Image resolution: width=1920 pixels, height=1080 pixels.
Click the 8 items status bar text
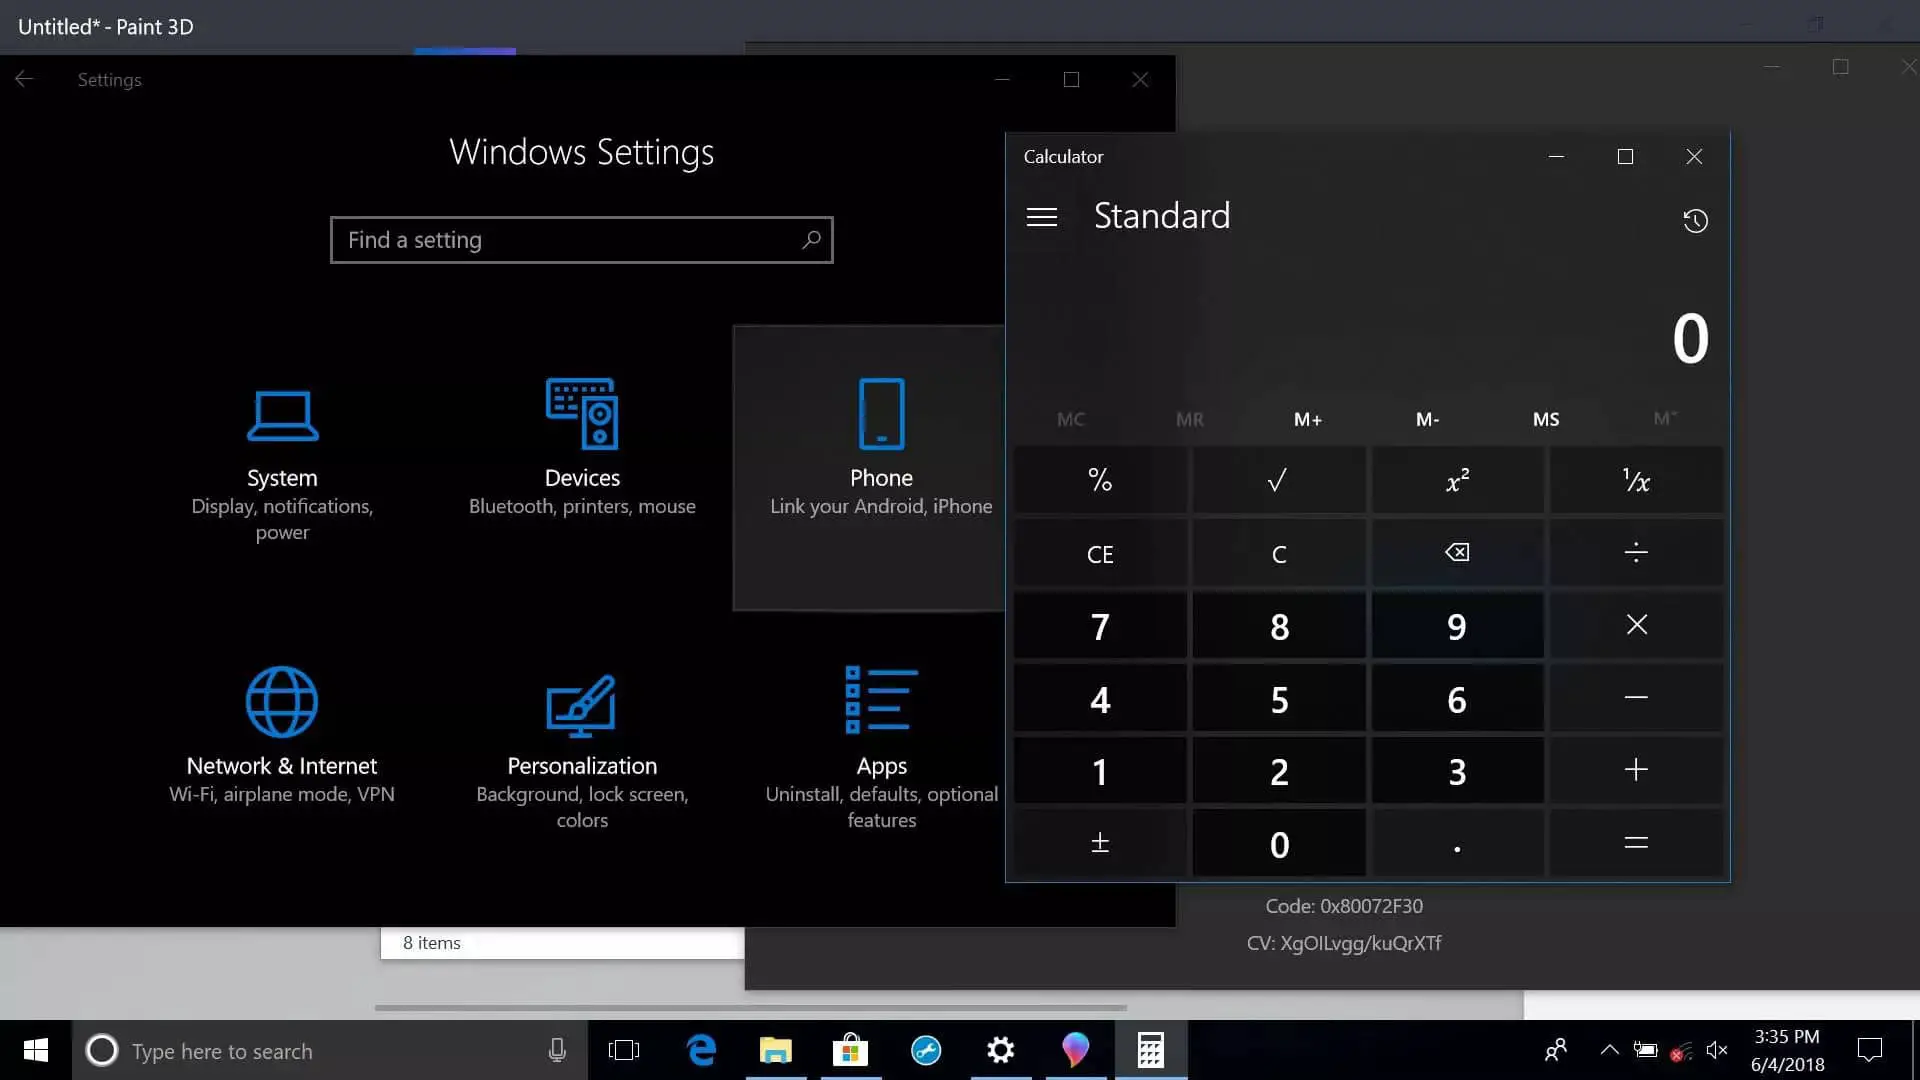click(x=432, y=943)
